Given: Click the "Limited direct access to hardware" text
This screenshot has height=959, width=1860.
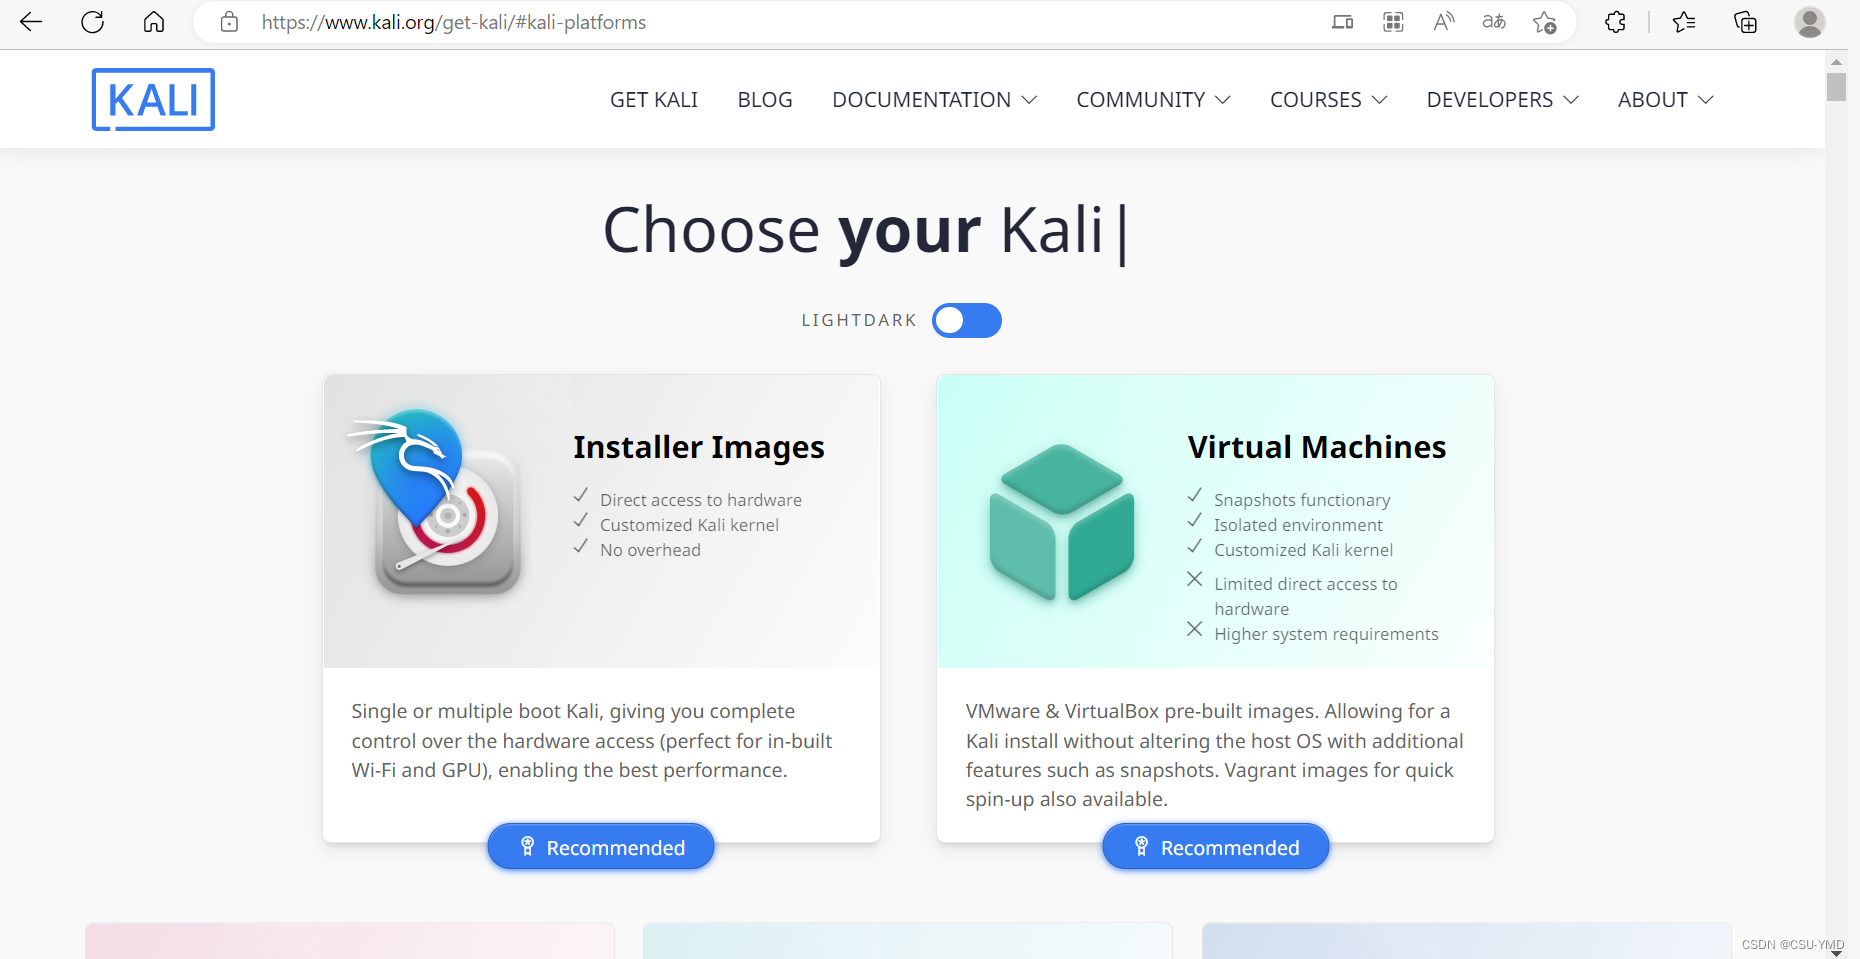Looking at the screenshot, I should [1306, 596].
